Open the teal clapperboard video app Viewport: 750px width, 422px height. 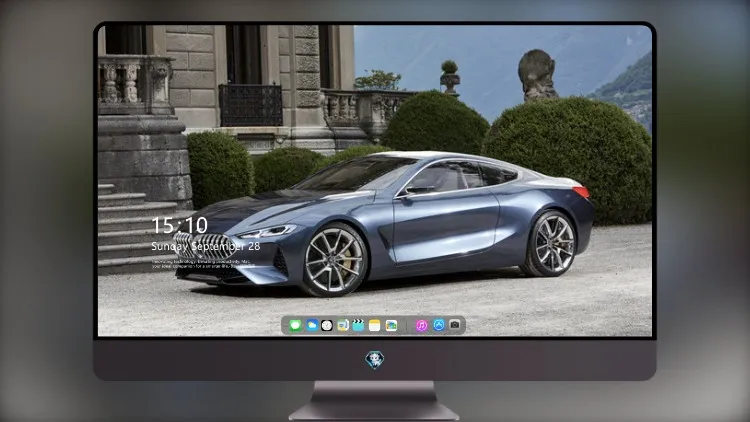tap(358, 325)
